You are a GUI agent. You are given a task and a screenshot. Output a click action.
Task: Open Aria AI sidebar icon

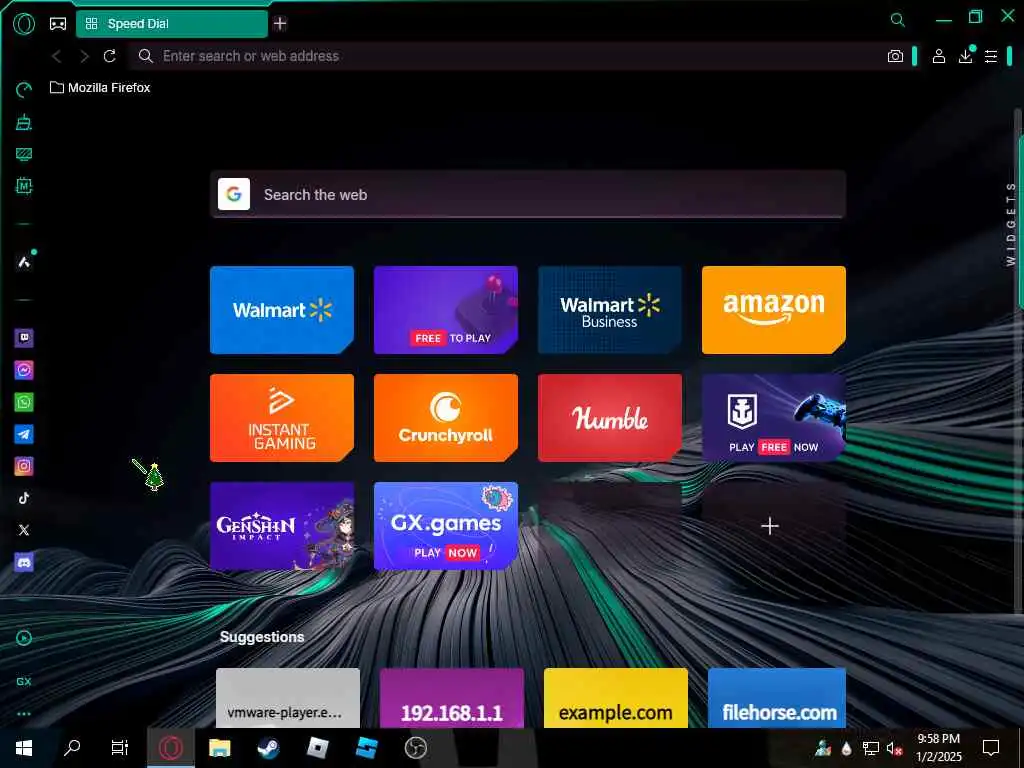(x=24, y=262)
